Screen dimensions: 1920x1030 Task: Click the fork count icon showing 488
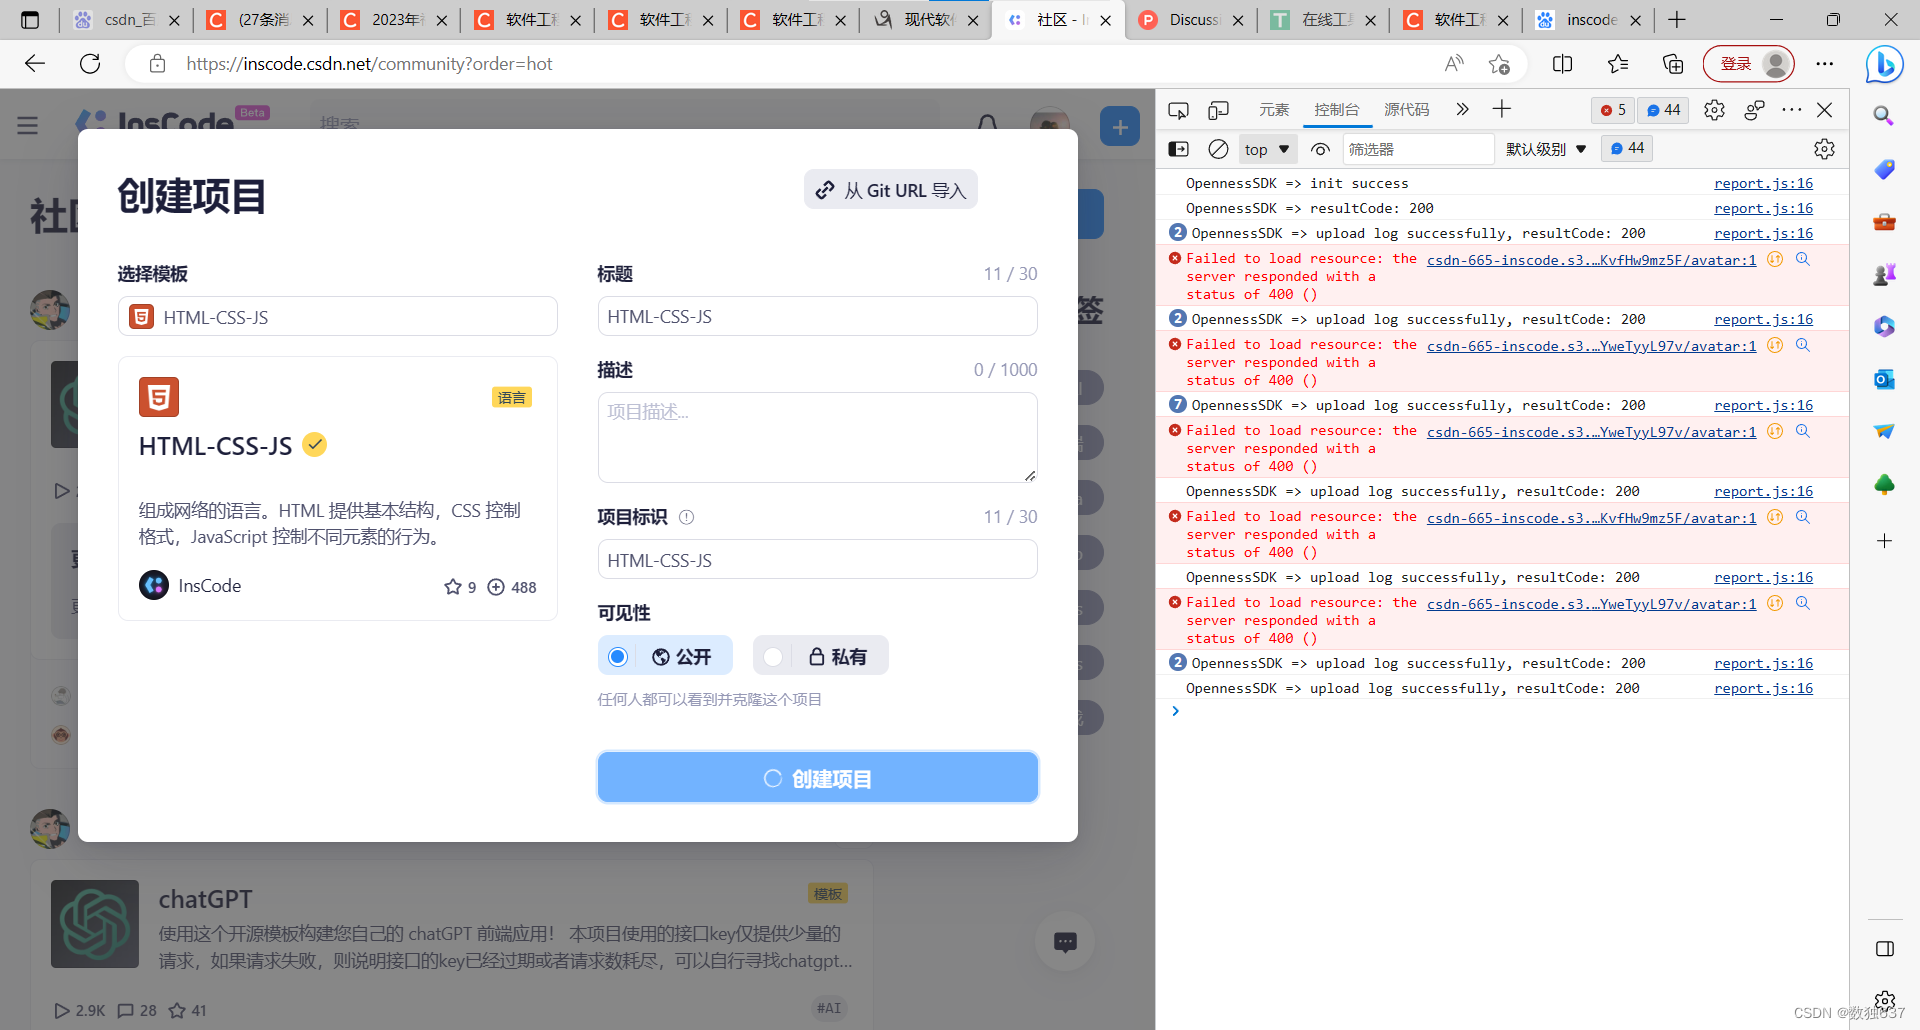pos(496,587)
